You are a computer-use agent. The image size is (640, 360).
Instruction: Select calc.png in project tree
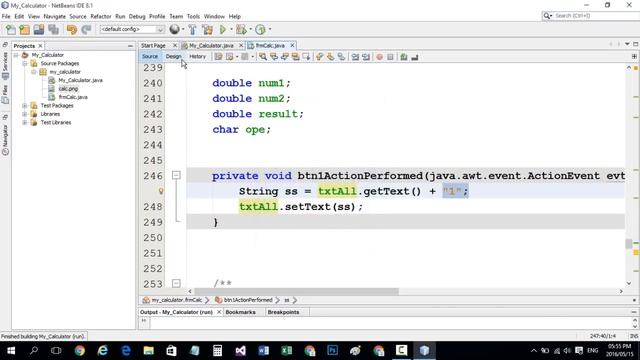68,89
